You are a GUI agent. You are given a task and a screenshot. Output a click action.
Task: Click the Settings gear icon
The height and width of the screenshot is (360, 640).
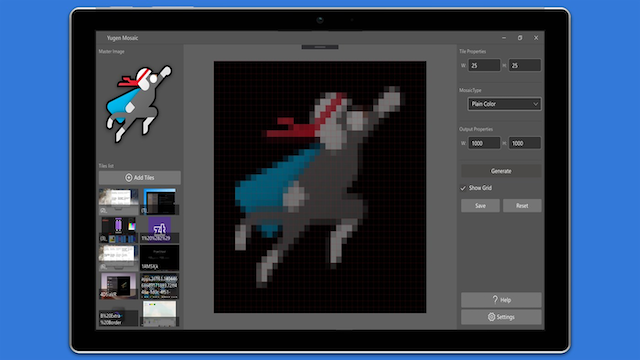[491, 317]
